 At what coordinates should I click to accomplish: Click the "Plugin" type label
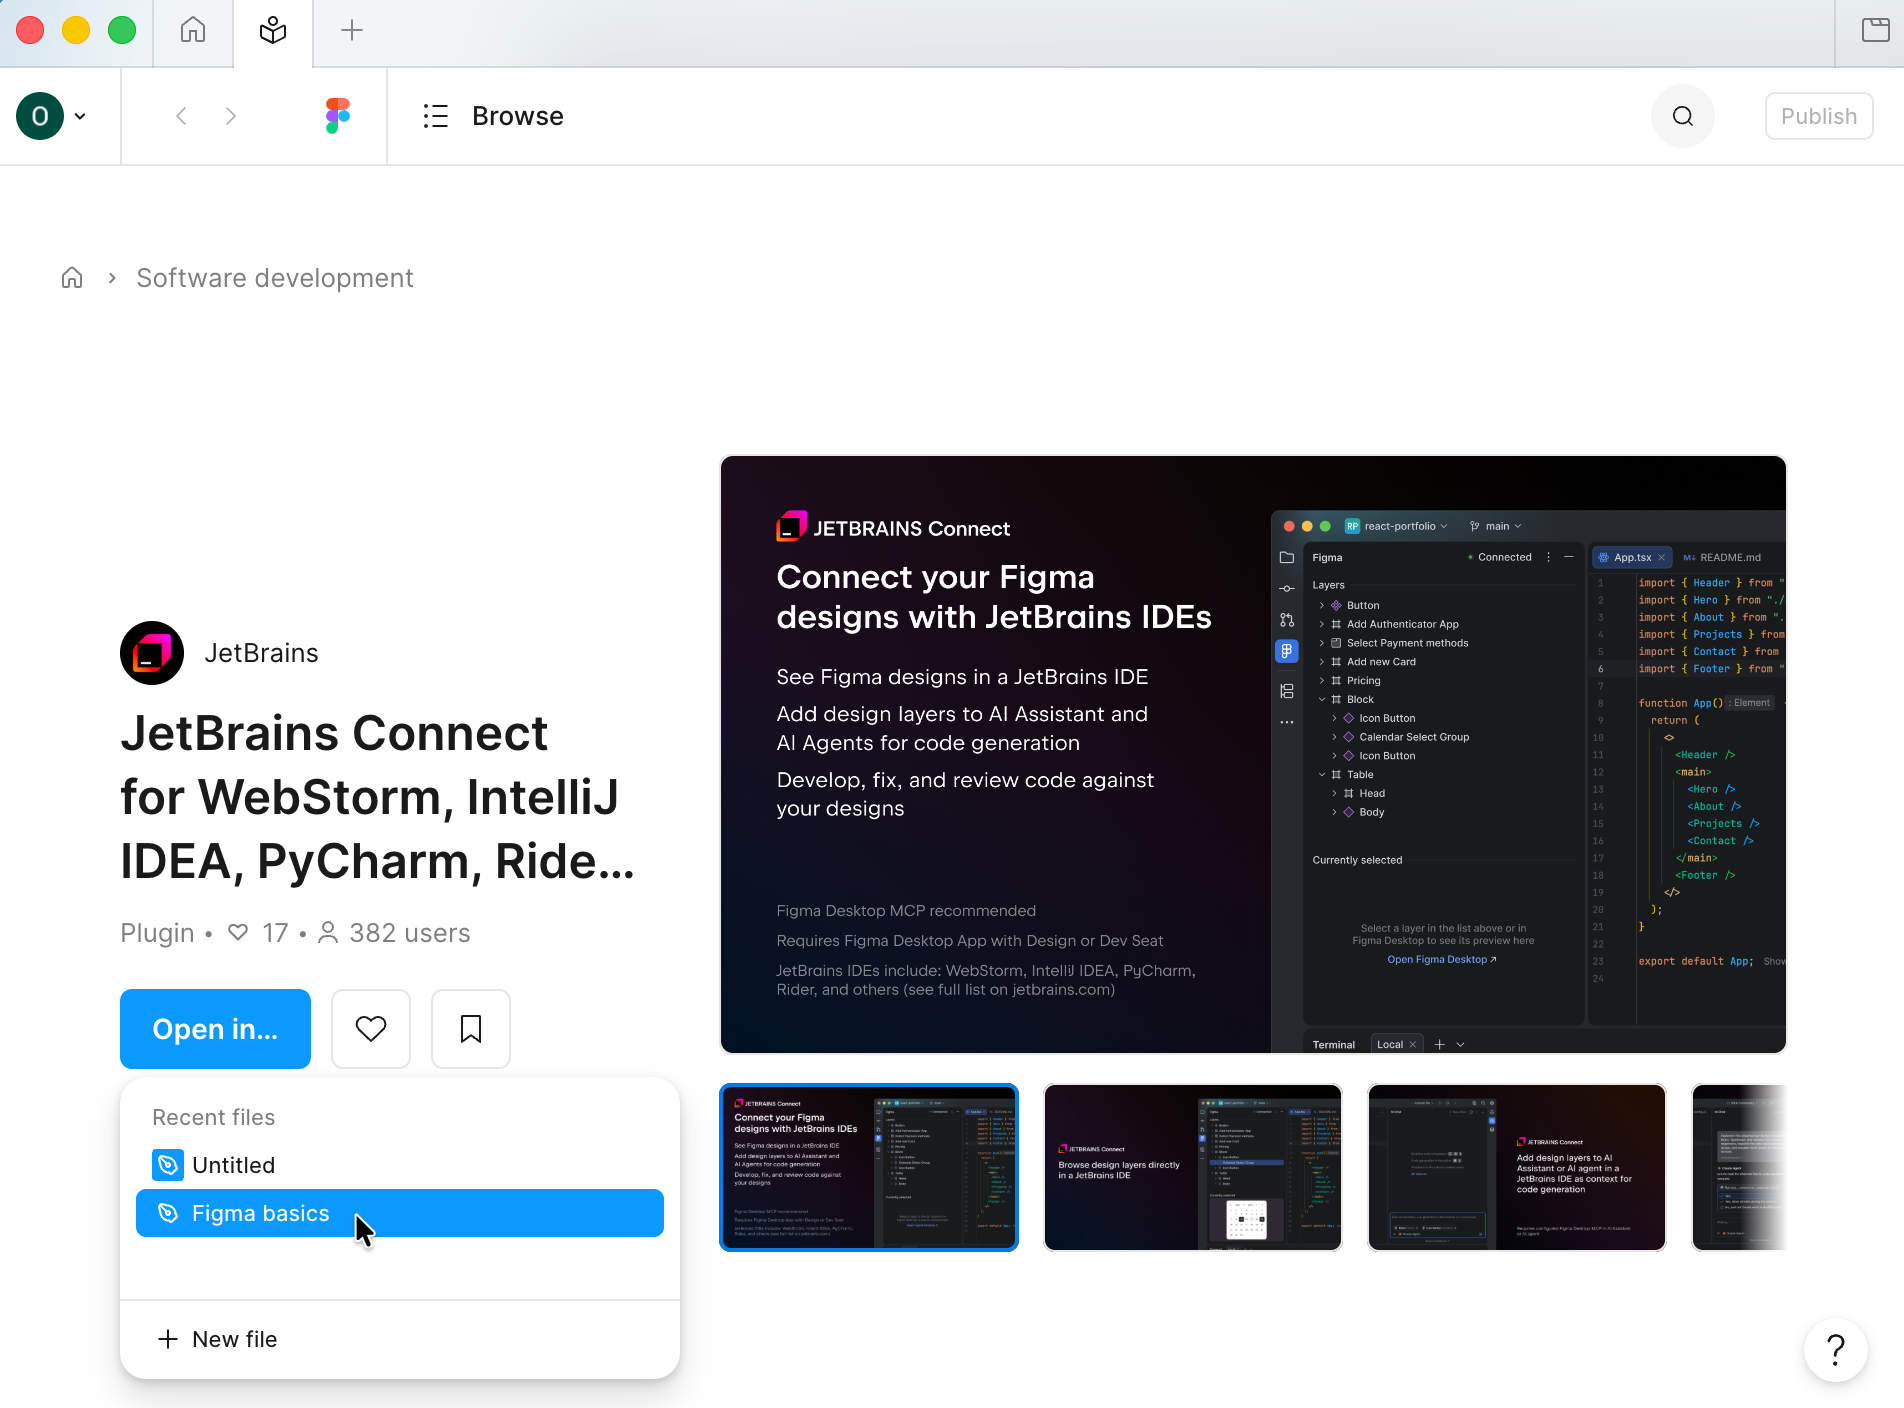click(x=157, y=933)
